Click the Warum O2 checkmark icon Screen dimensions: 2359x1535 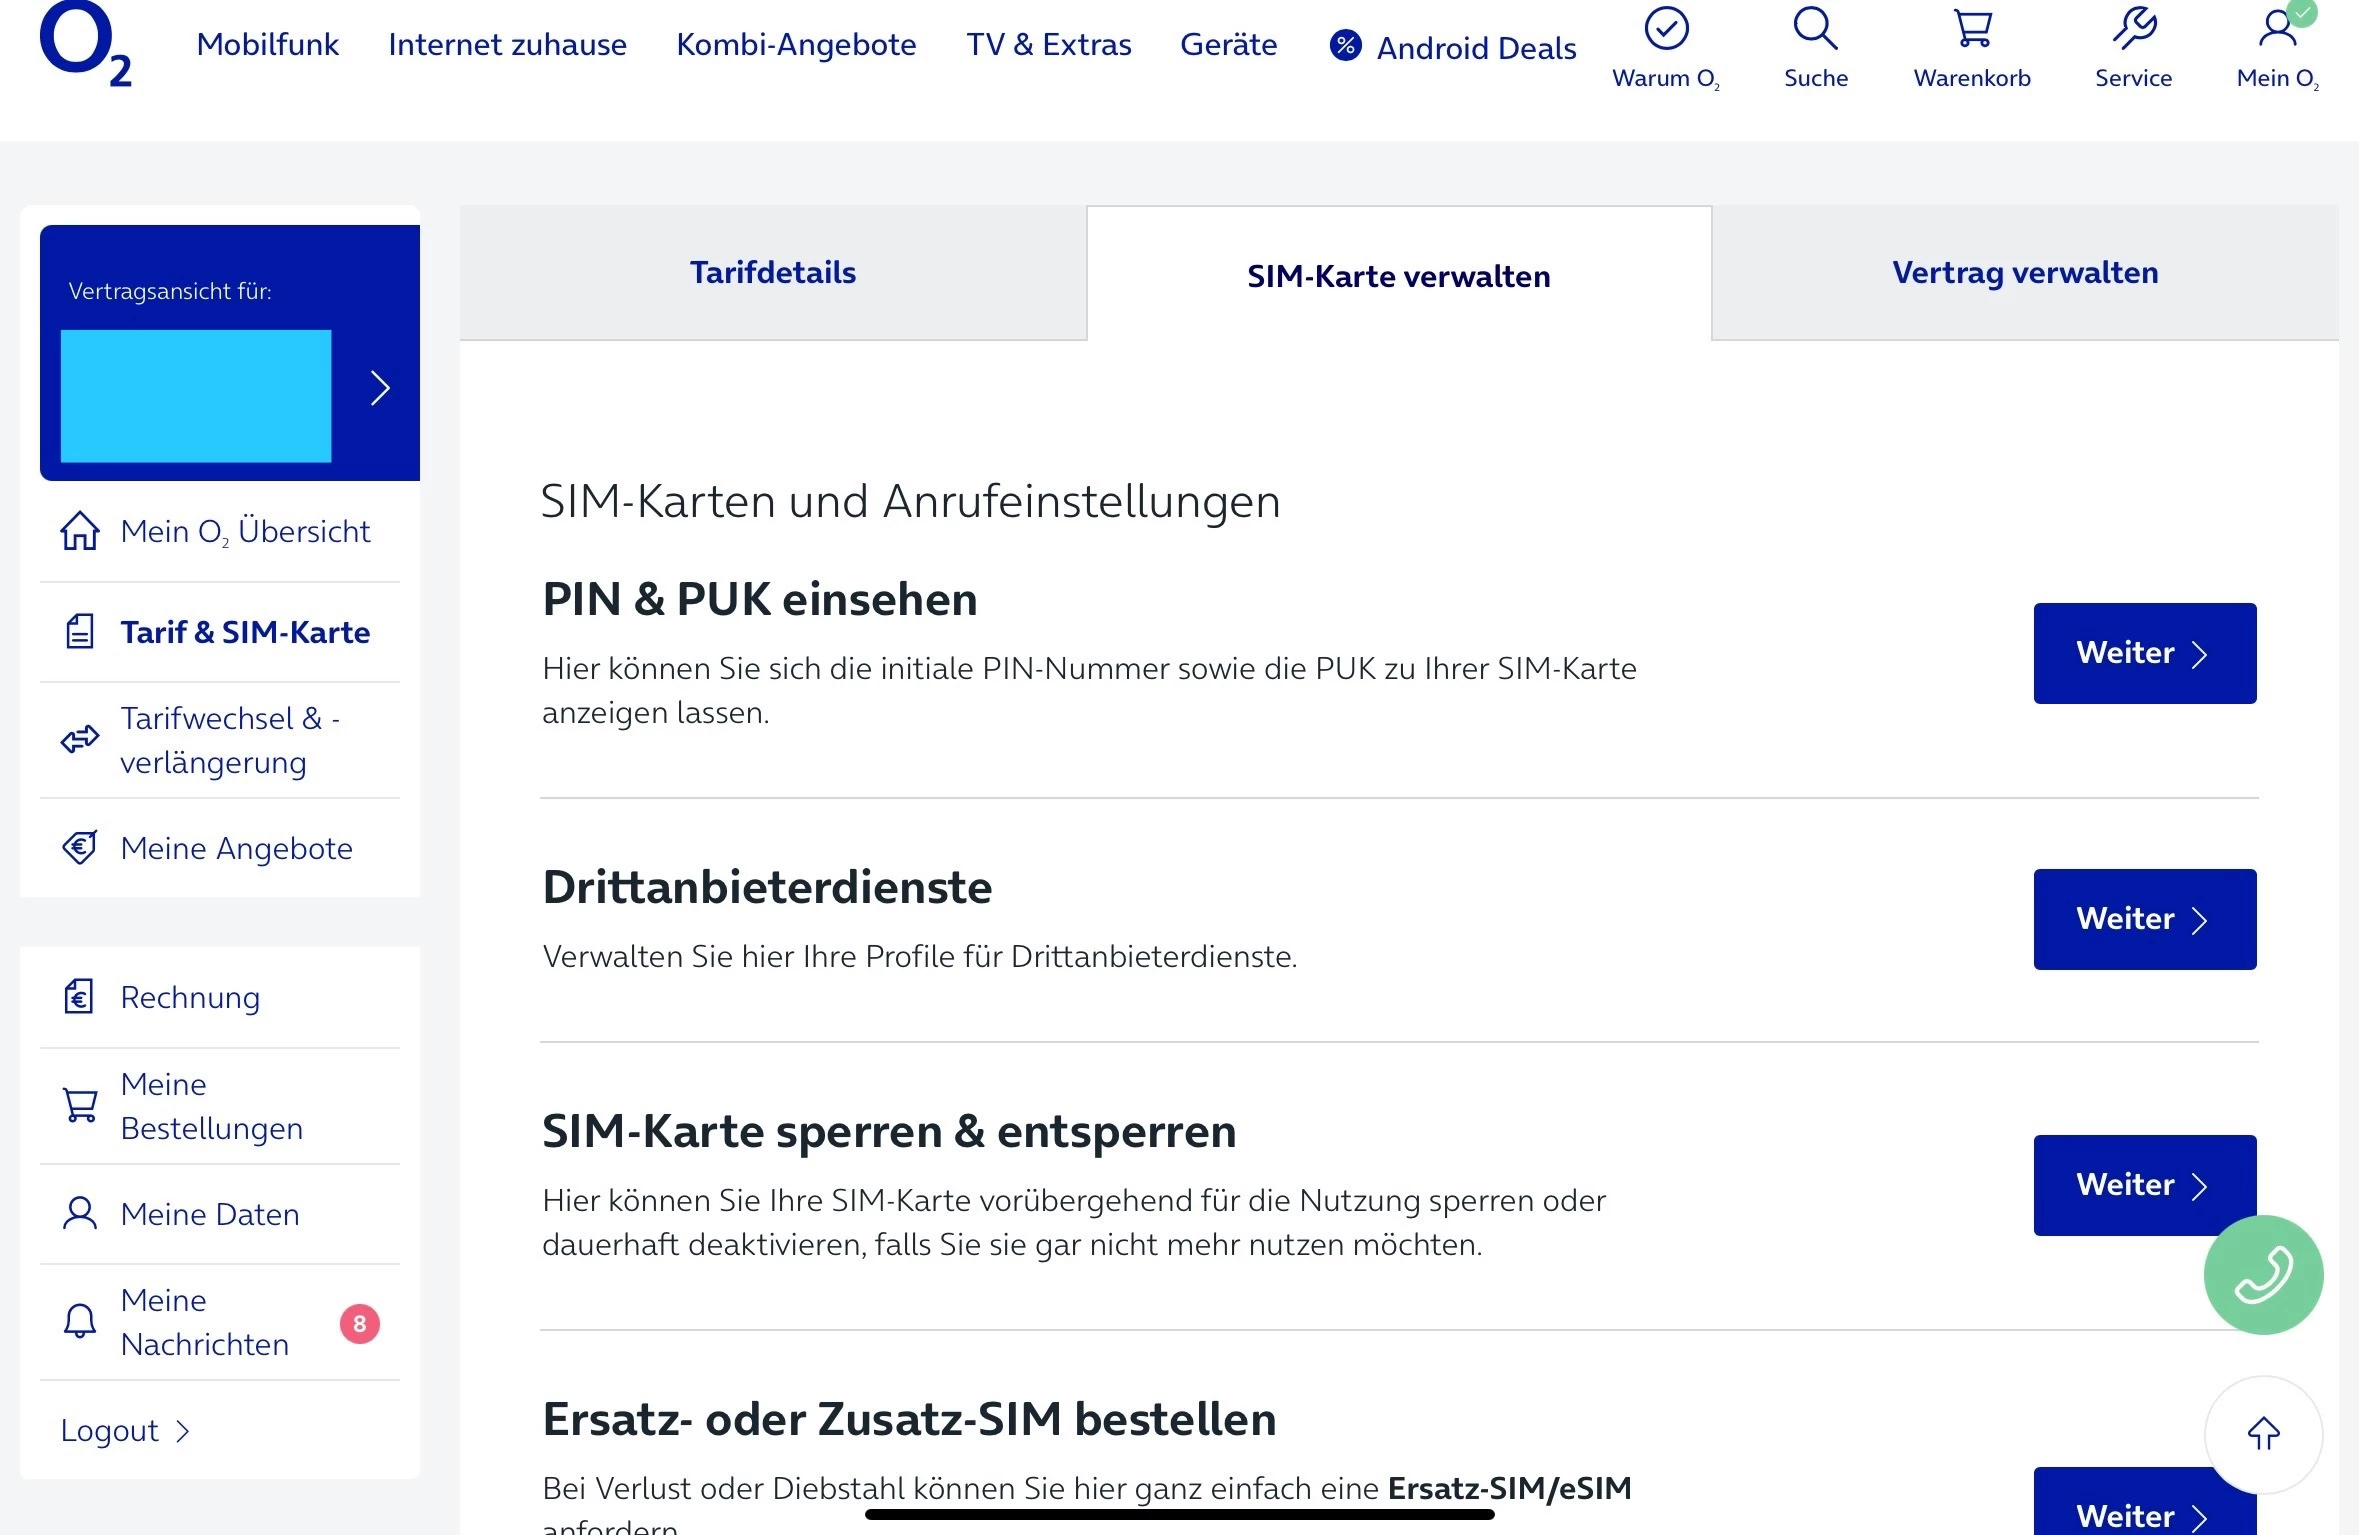click(x=1666, y=30)
